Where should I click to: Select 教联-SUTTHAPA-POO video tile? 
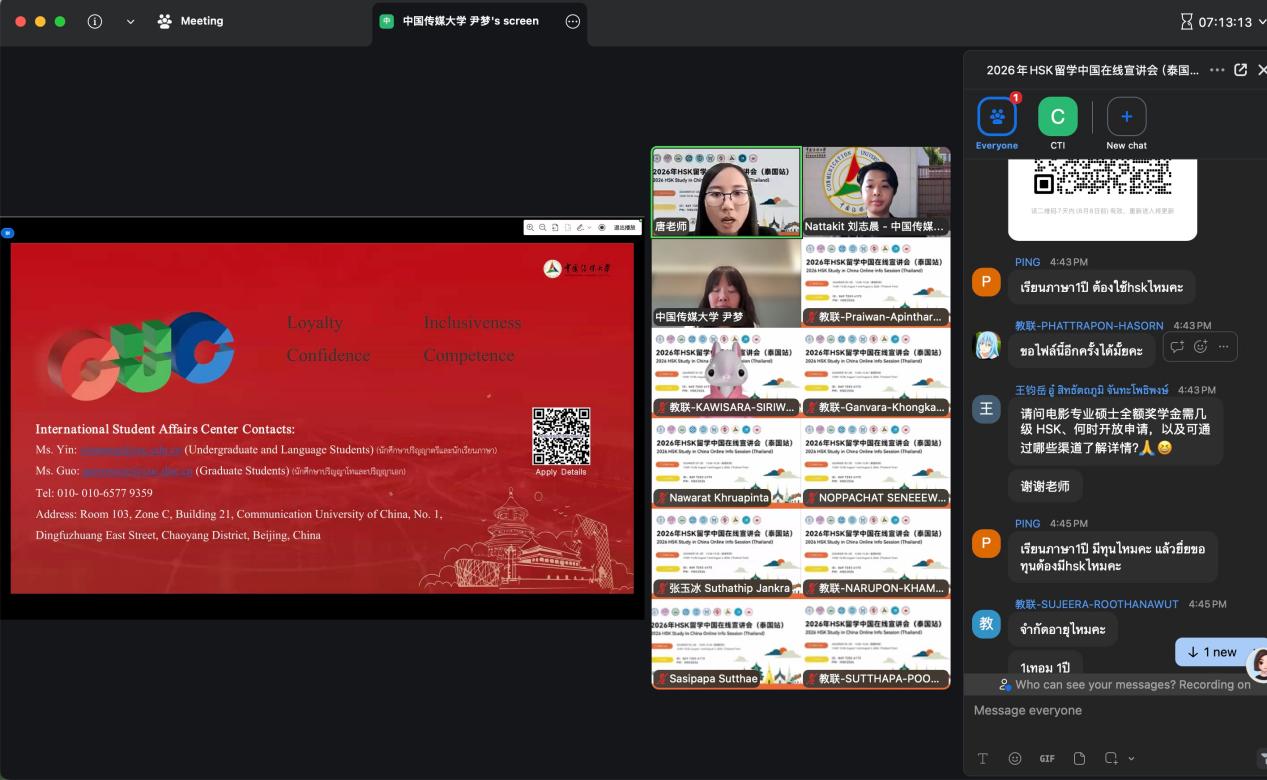(876, 643)
